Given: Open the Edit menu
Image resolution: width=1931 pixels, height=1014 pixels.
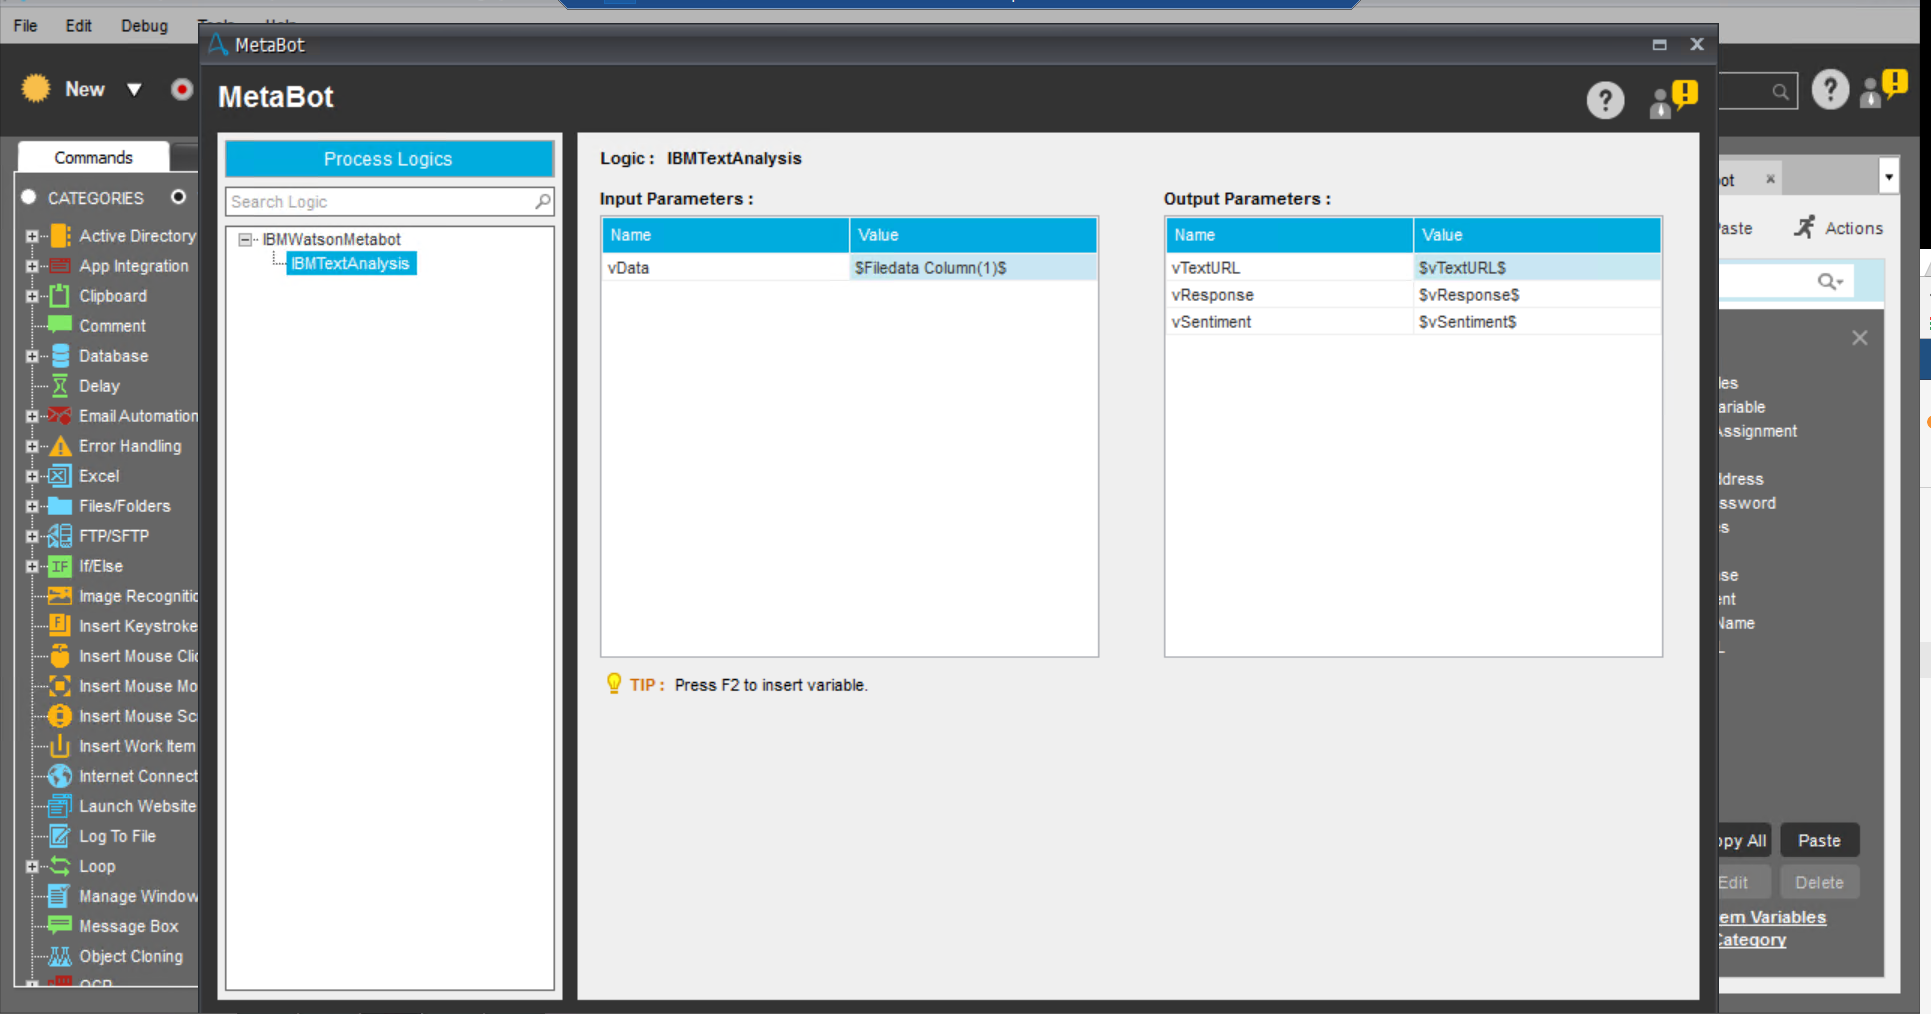Looking at the screenshot, I should (x=79, y=26).
